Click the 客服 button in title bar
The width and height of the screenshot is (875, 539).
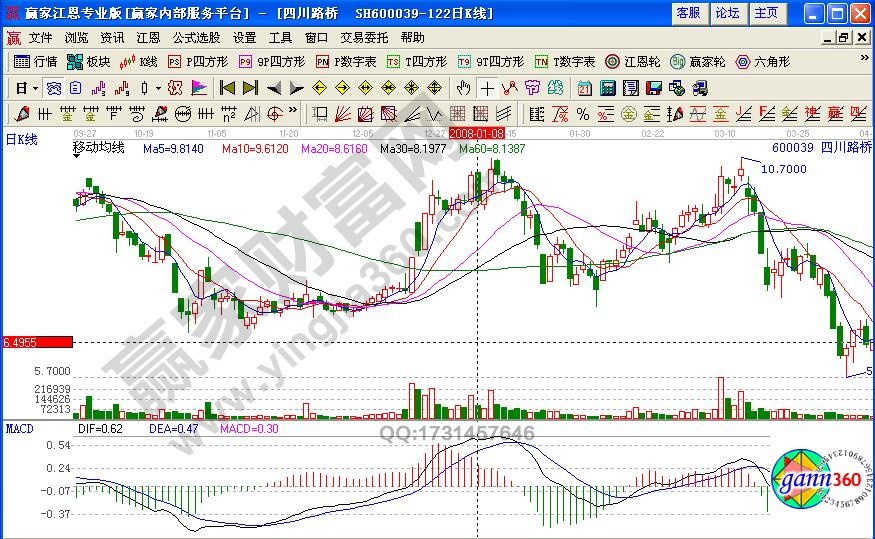tap(688, 13)
